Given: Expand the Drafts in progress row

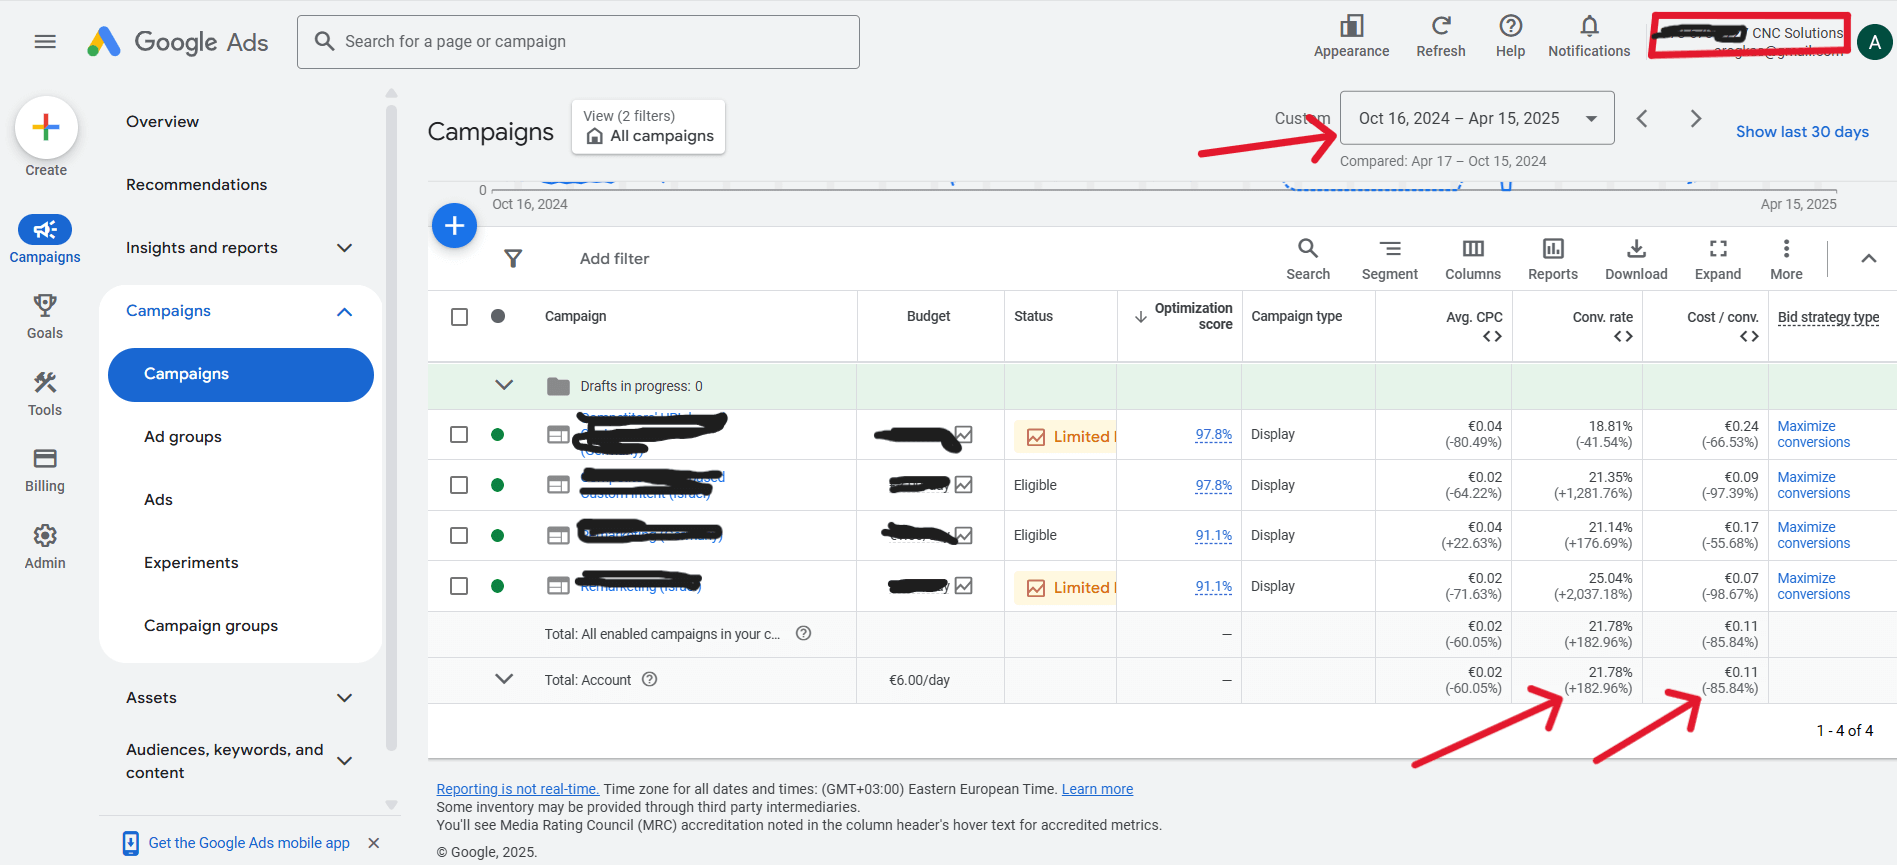Looking at the screenshot, I should [x=504, y=385].
